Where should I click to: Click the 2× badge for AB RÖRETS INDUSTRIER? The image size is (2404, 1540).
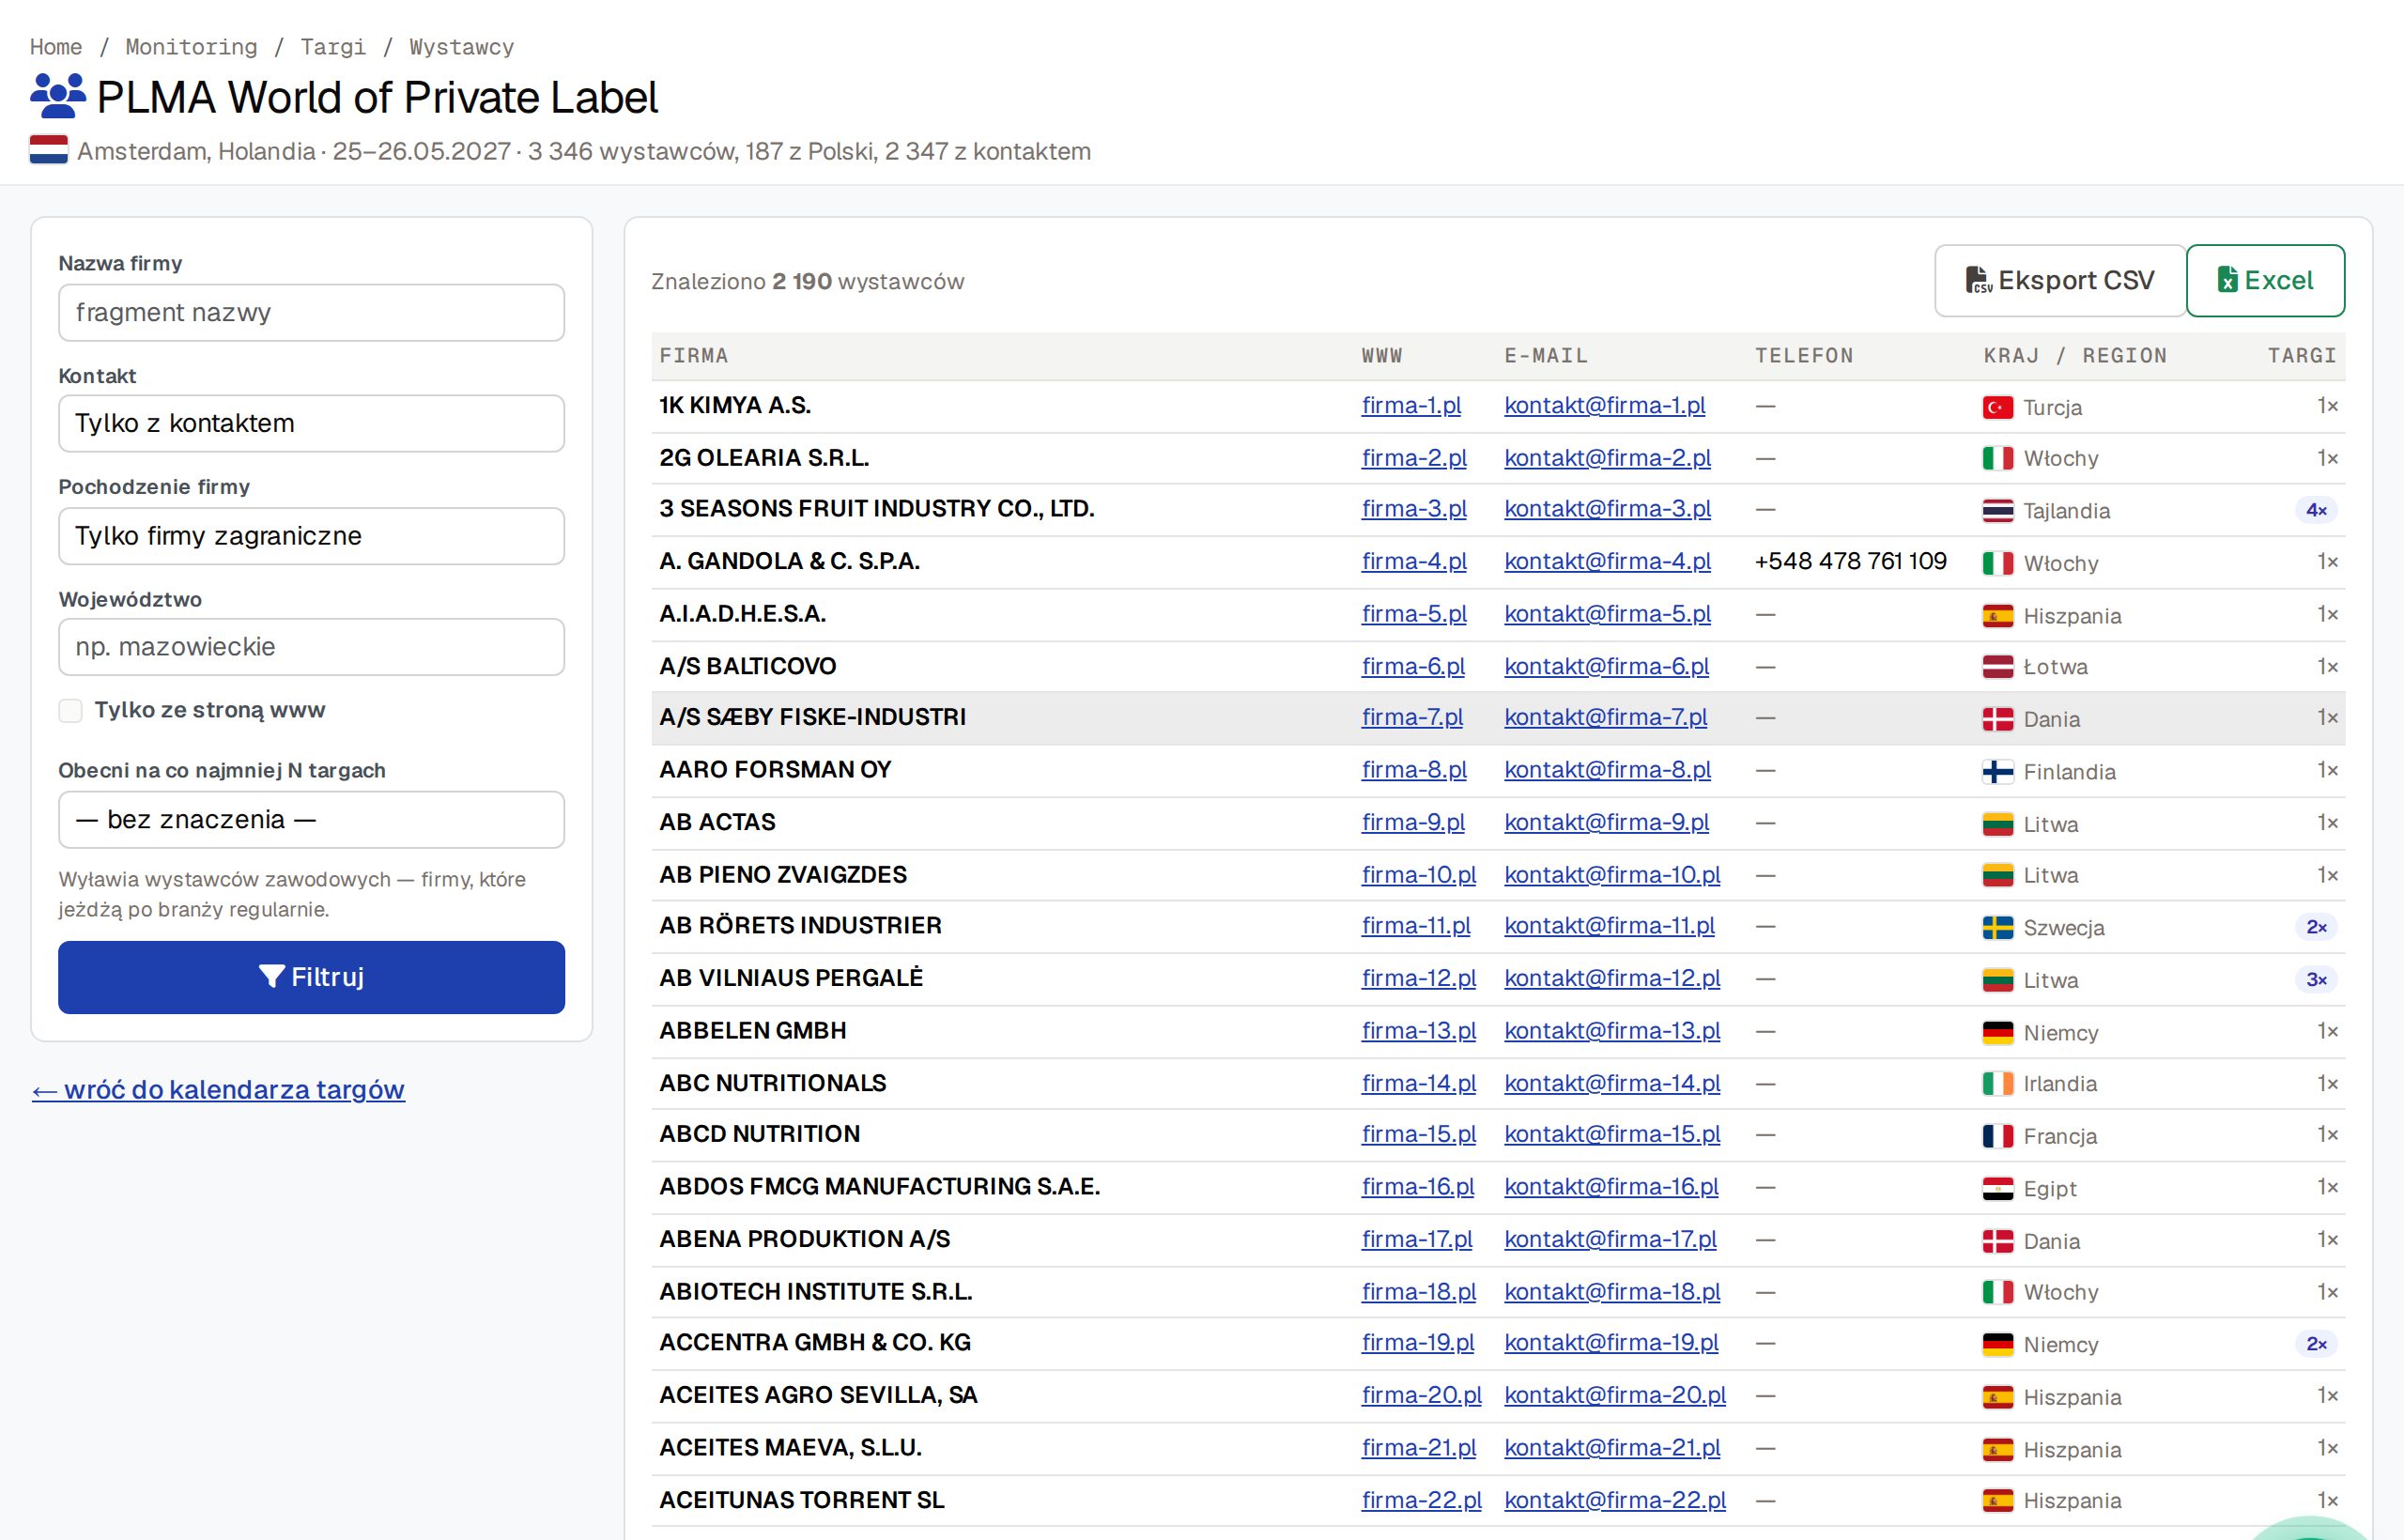(x=2316, y=927)
